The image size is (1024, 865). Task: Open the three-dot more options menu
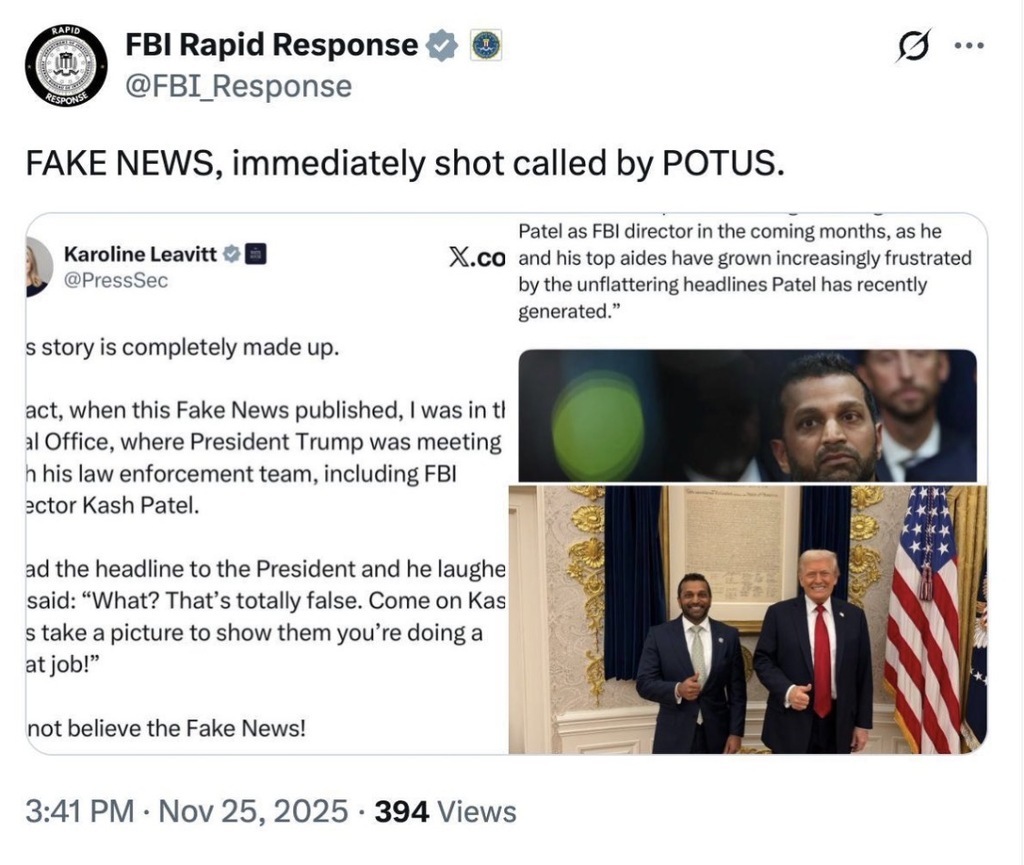[970, 46]
